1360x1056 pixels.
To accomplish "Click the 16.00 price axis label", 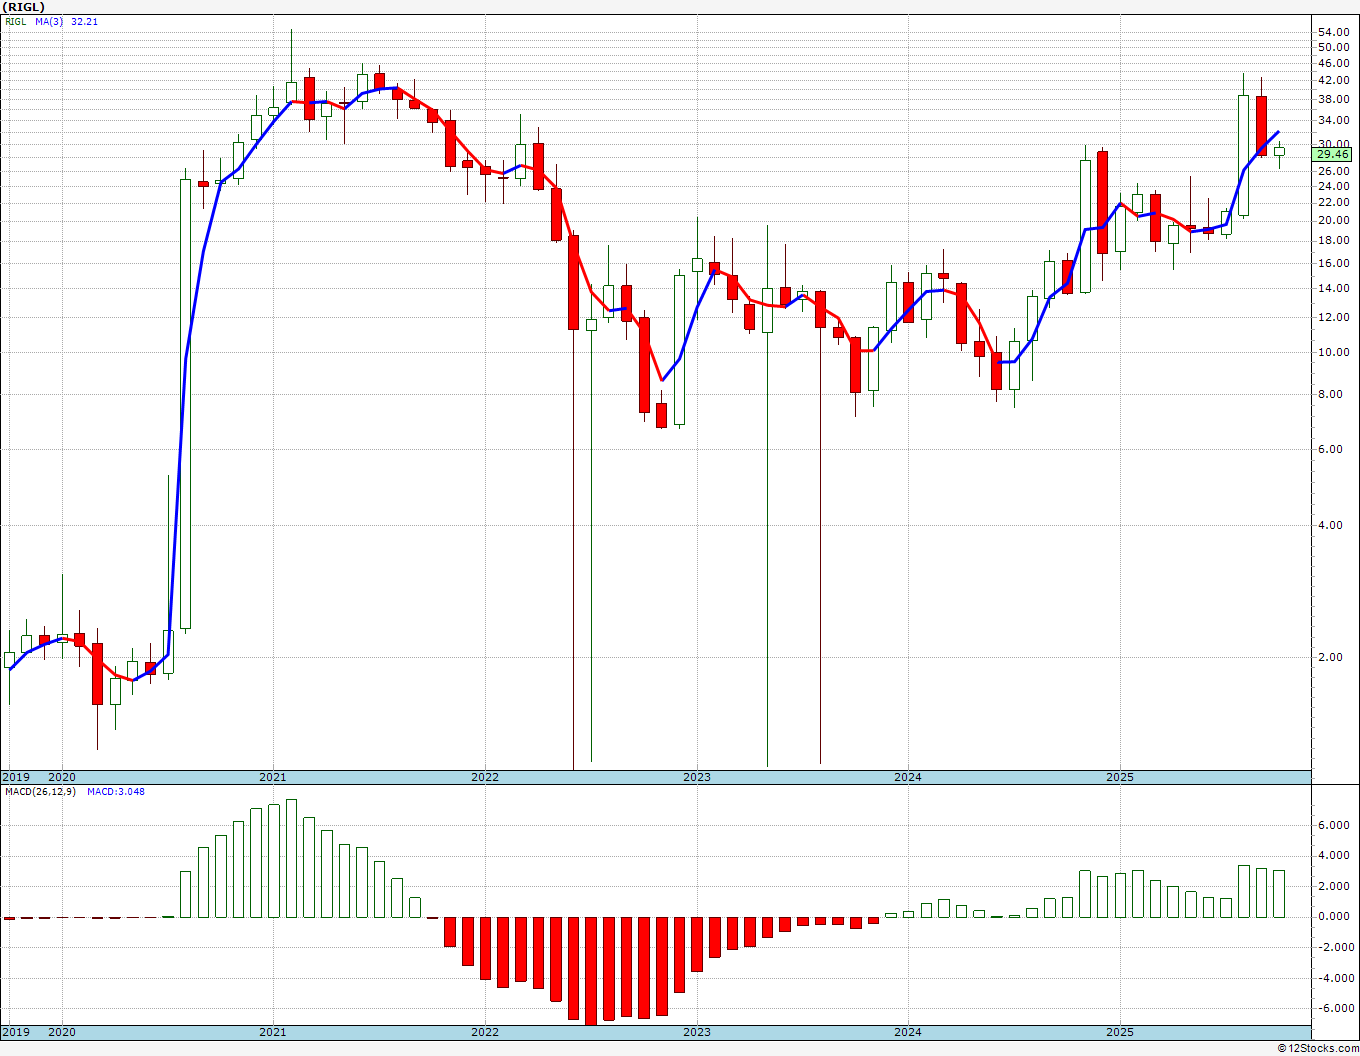I will [x=1333, y=263].
